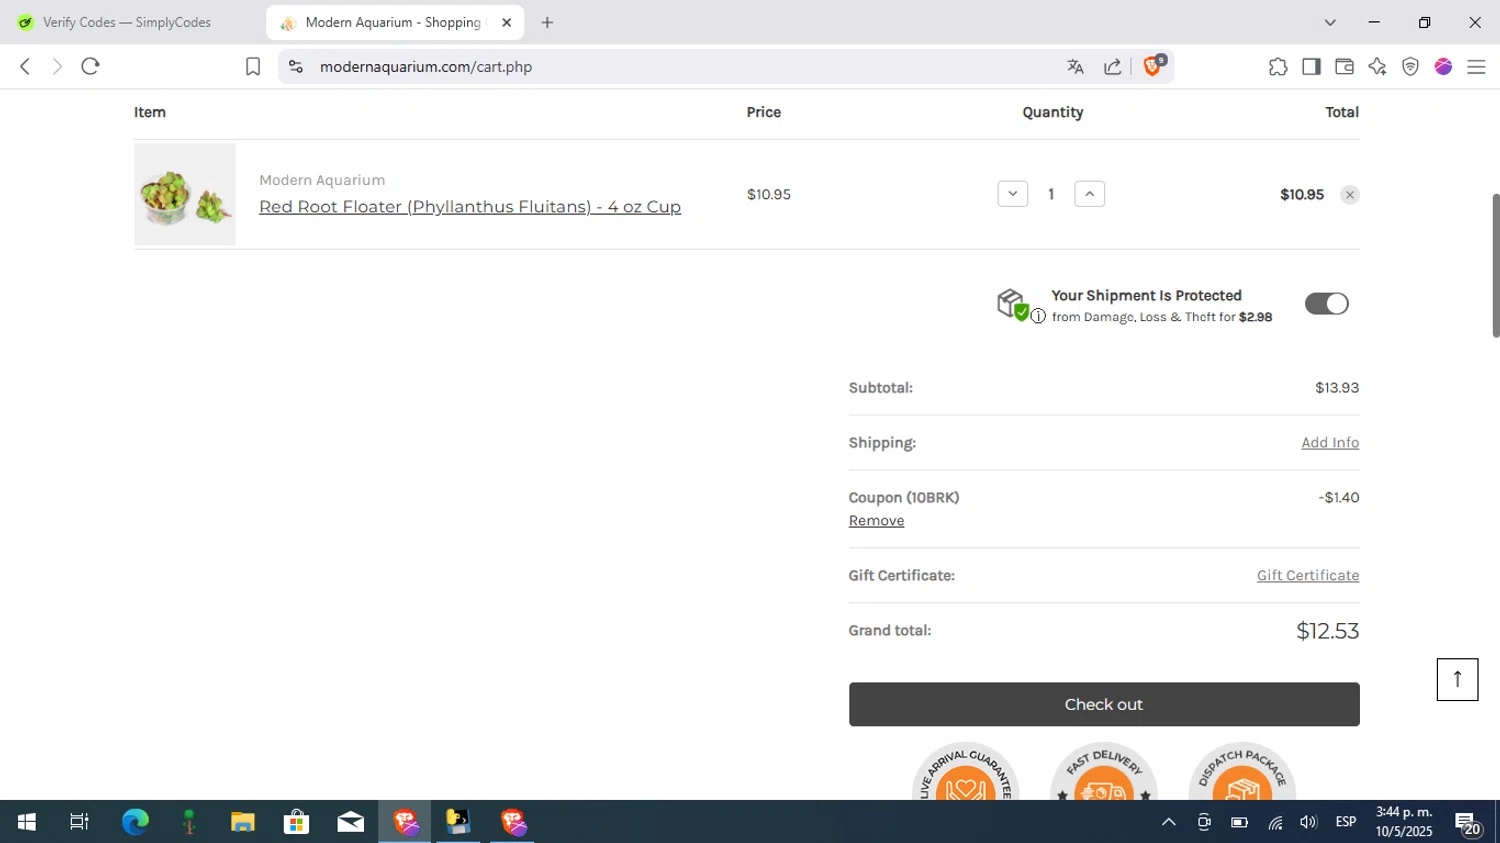Click the page vertical scrollbar
This screenshot has width=1500, height=843.
tap(1495, 266)
